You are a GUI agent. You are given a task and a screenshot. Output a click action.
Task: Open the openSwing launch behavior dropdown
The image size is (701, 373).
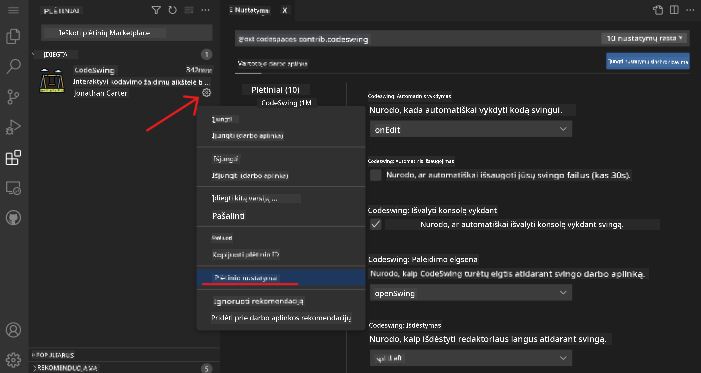click(471, 293)
